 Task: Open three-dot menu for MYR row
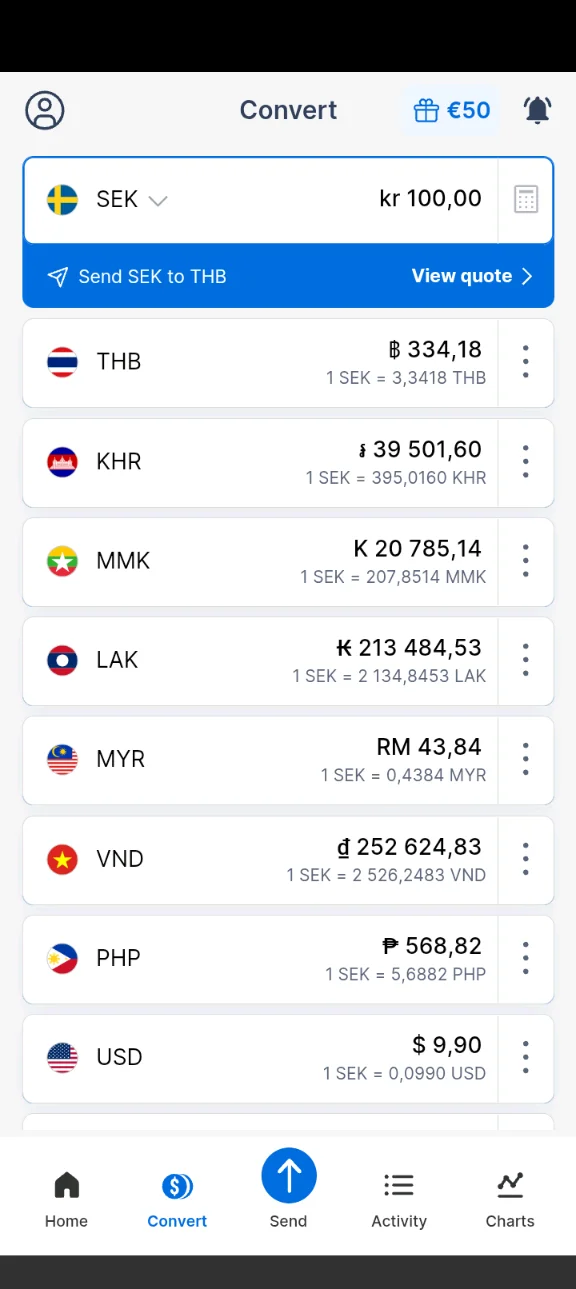(526, 759)
